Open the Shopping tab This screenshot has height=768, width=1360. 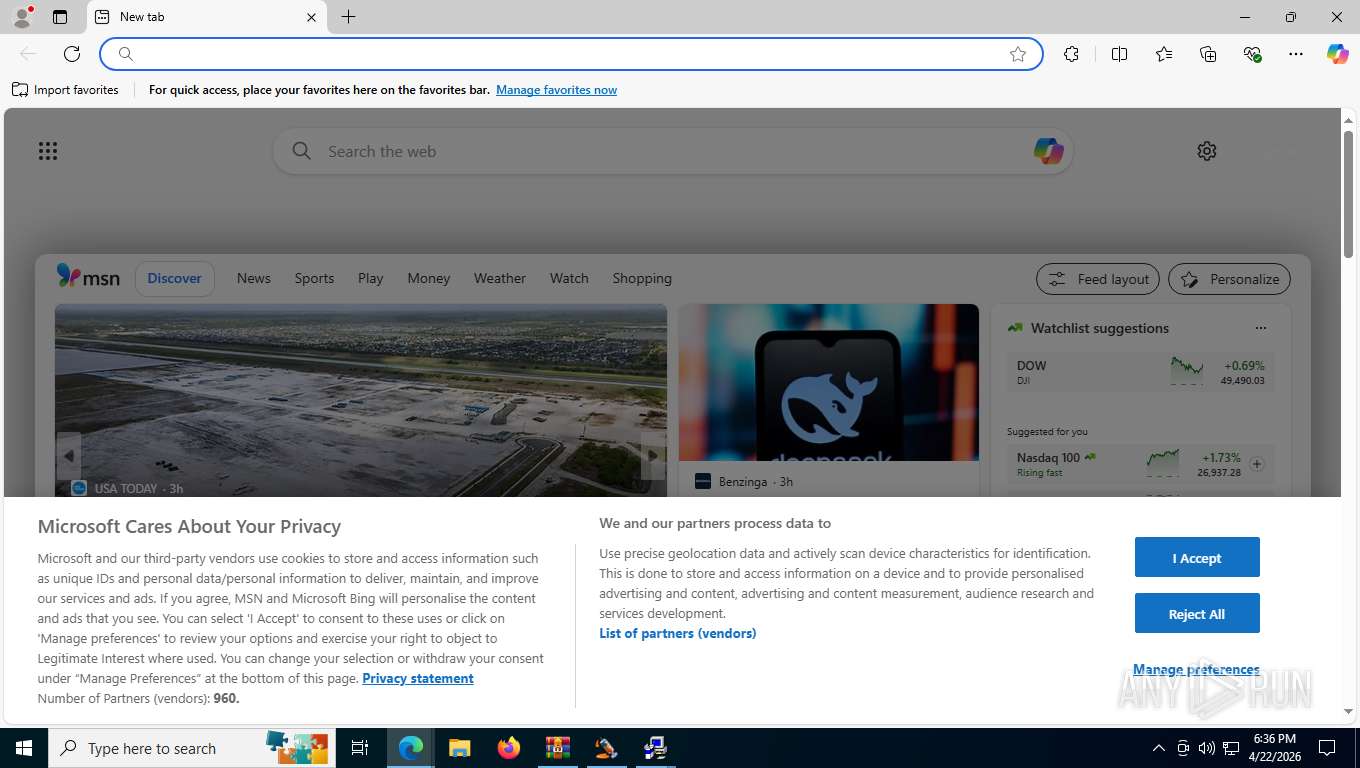[x=642, y=279]
